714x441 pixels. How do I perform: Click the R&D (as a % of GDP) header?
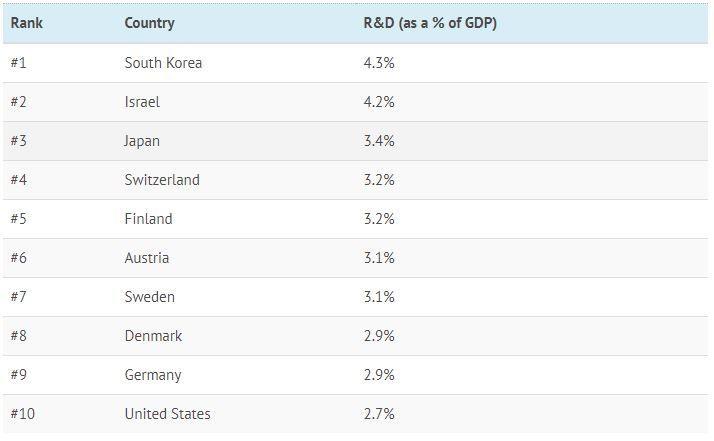430,23
